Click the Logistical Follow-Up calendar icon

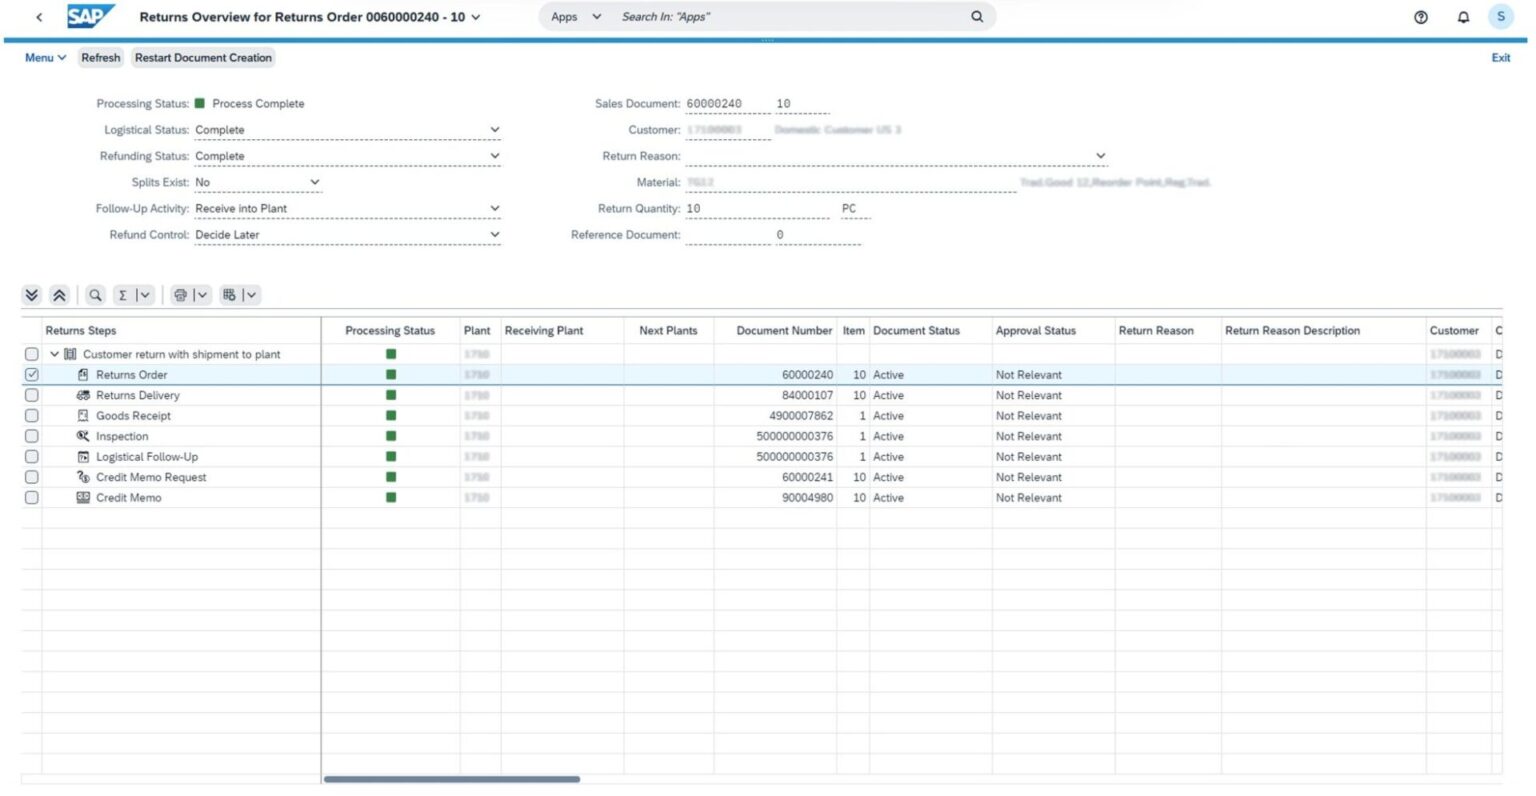(83, 457)
